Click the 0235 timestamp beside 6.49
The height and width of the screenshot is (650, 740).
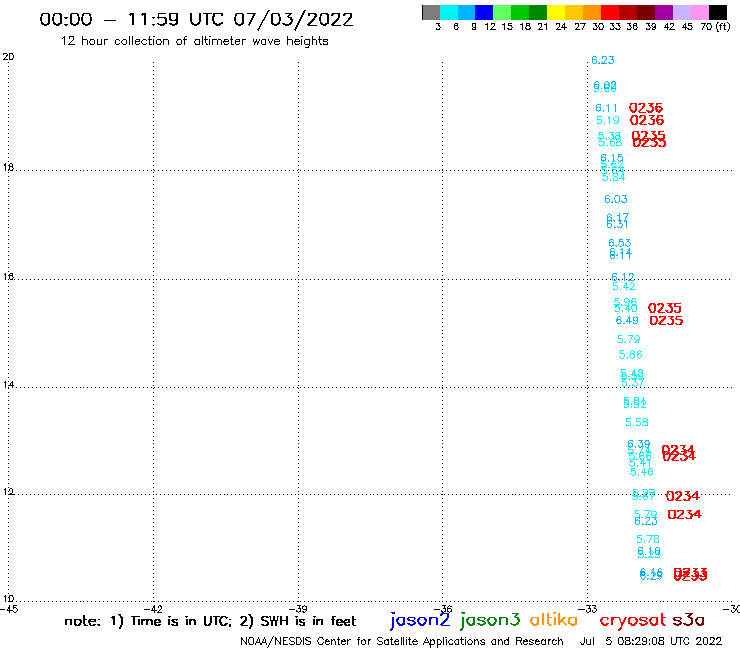coord(666,321)
